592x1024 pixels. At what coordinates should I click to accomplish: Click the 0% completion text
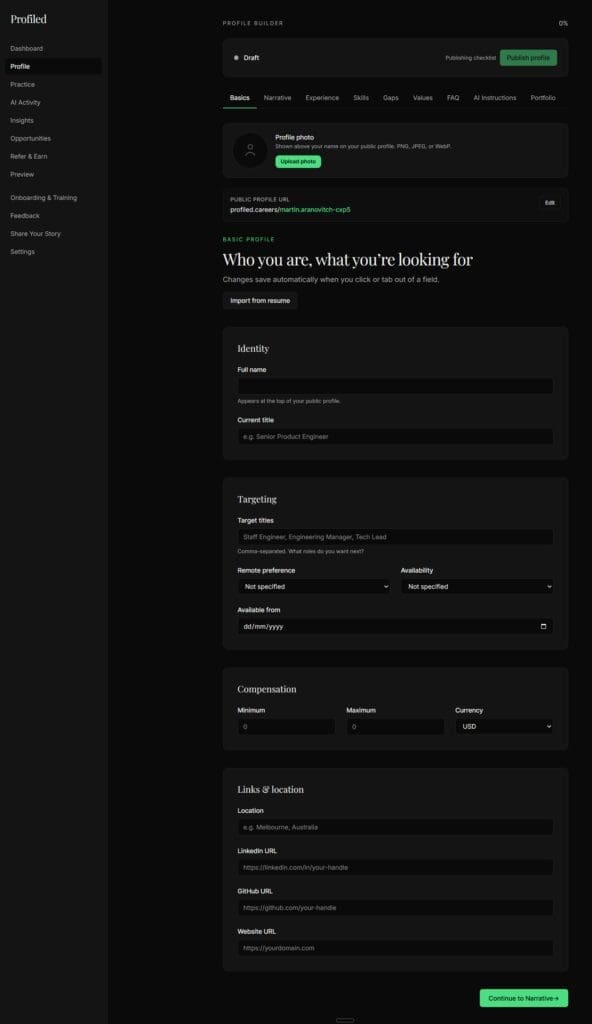[x=563, y=24]
